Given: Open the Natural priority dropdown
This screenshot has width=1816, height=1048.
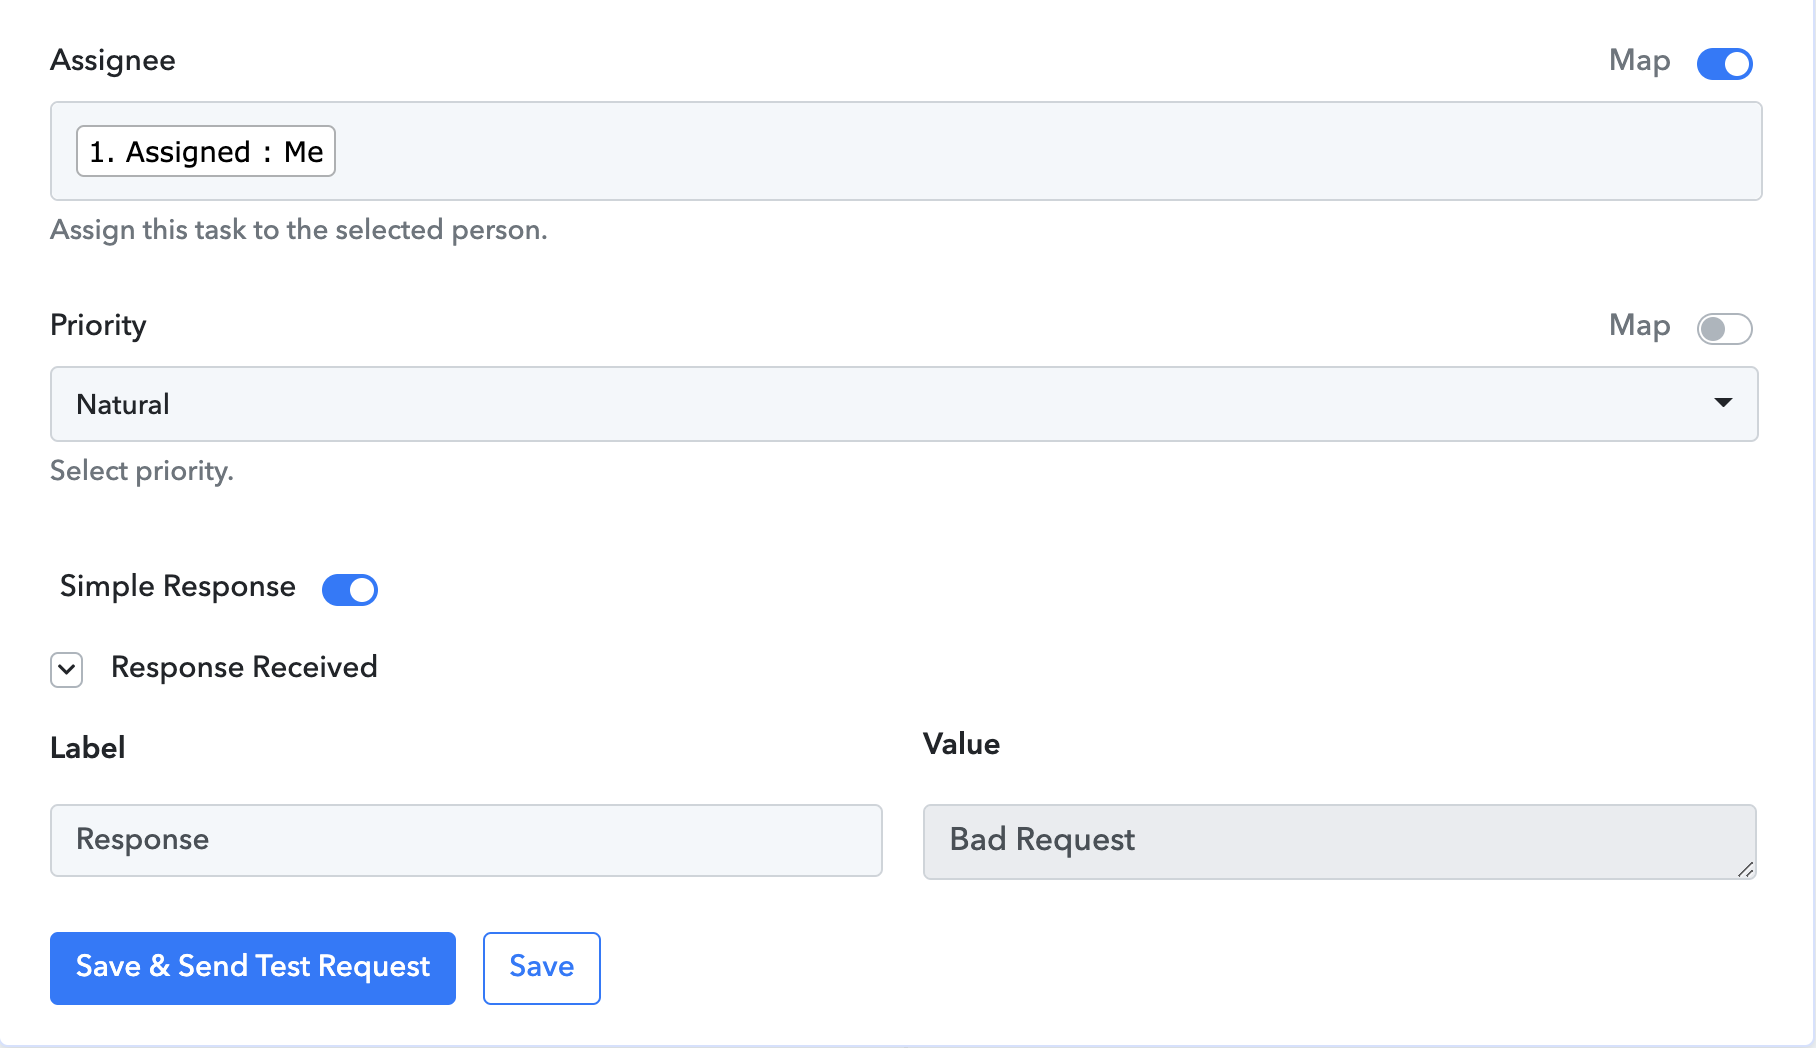Looking at the screenshot, I should click(904, 404).
